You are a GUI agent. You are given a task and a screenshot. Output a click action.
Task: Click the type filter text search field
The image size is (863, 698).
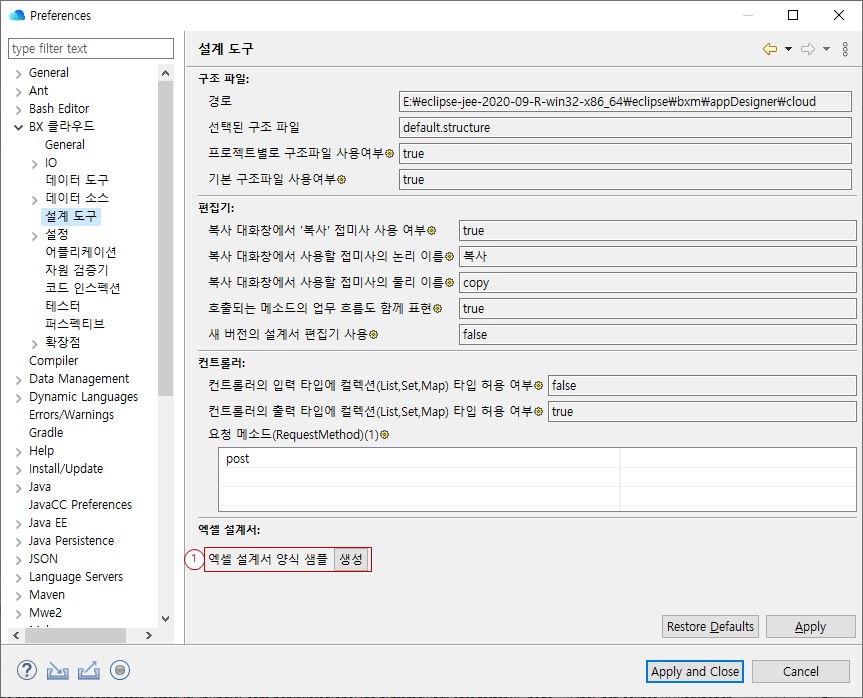coord(90,49)
